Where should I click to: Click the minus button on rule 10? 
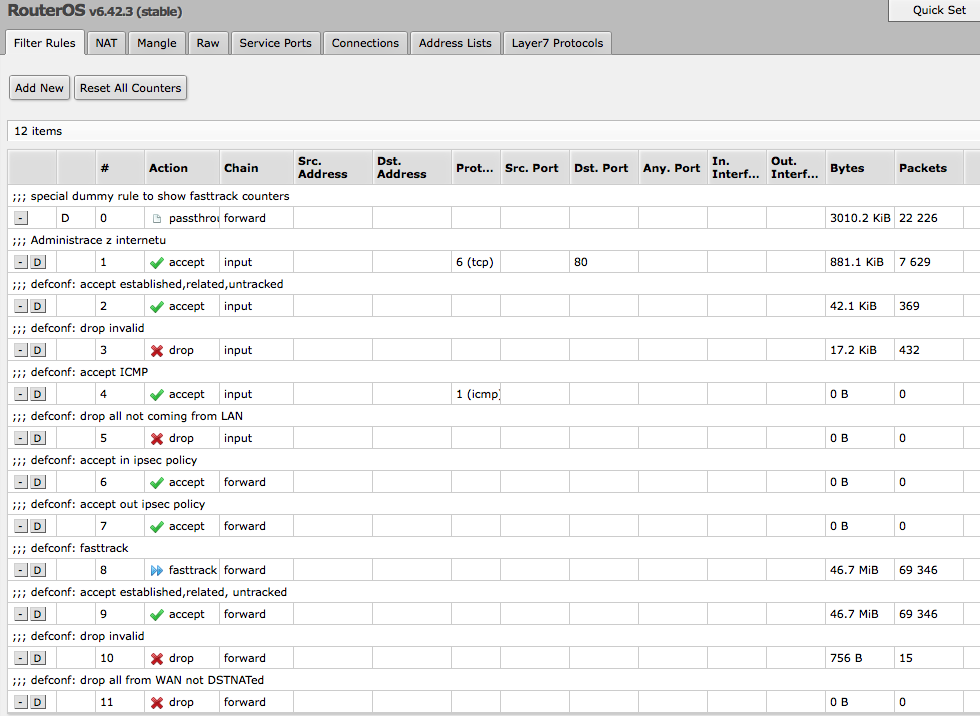(x=21, y=659)
